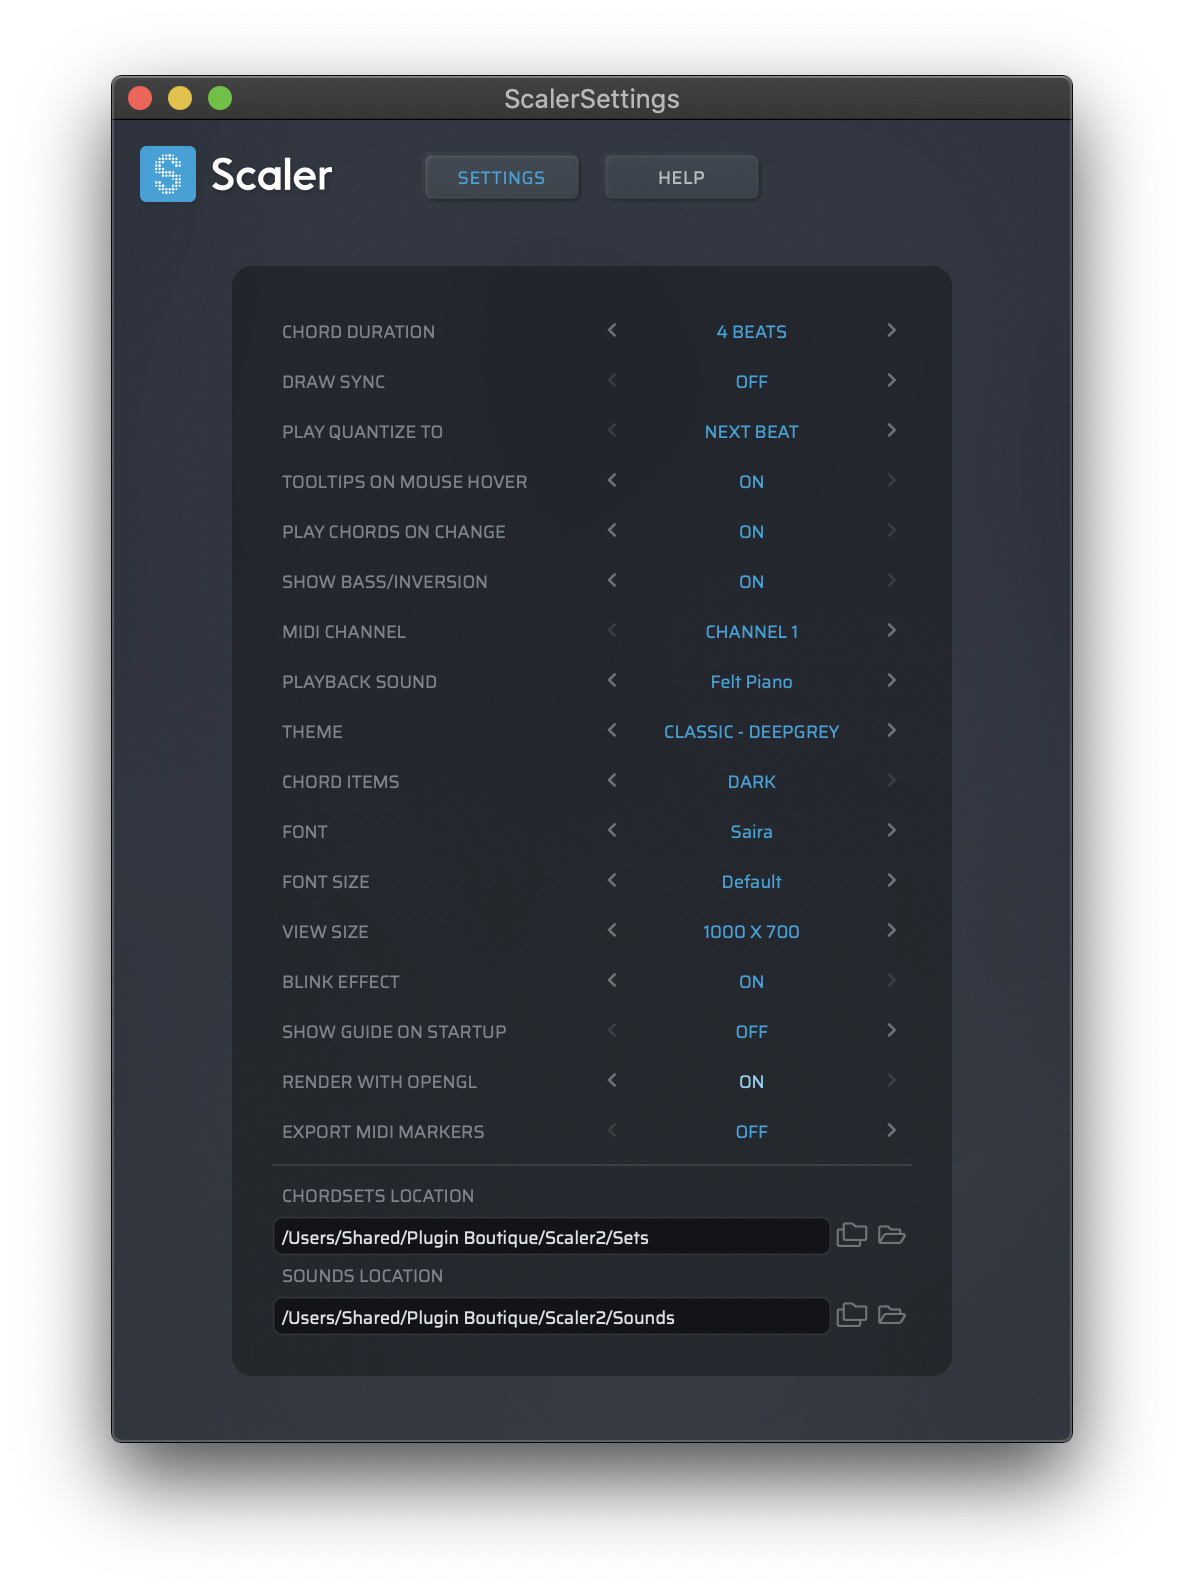Select next Playback Sound with right arrow
The height and width of the screenshot is (1590, 1184).
[891, 680]
